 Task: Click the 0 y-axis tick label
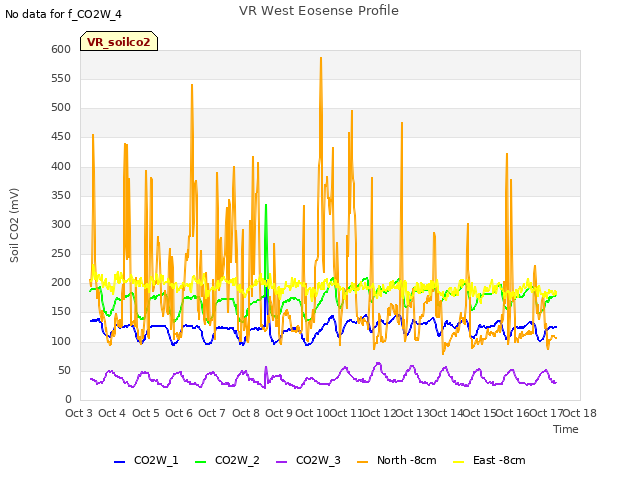click(x=68, y=400)
